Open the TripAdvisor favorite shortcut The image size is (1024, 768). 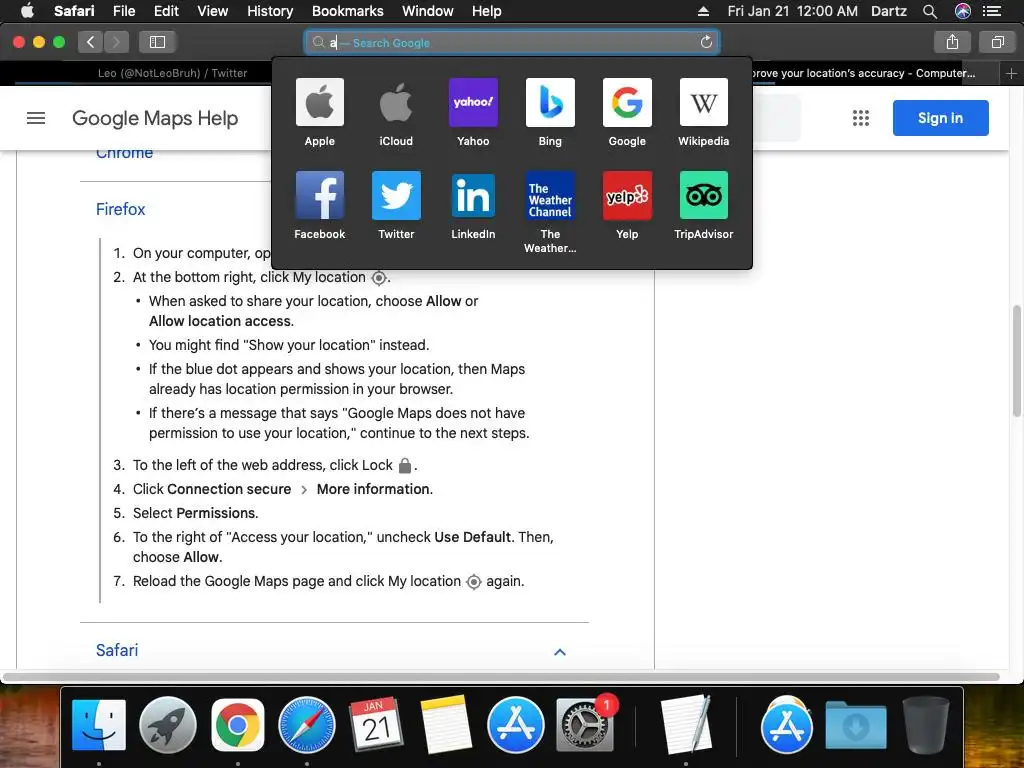click(x=703, y=206)
